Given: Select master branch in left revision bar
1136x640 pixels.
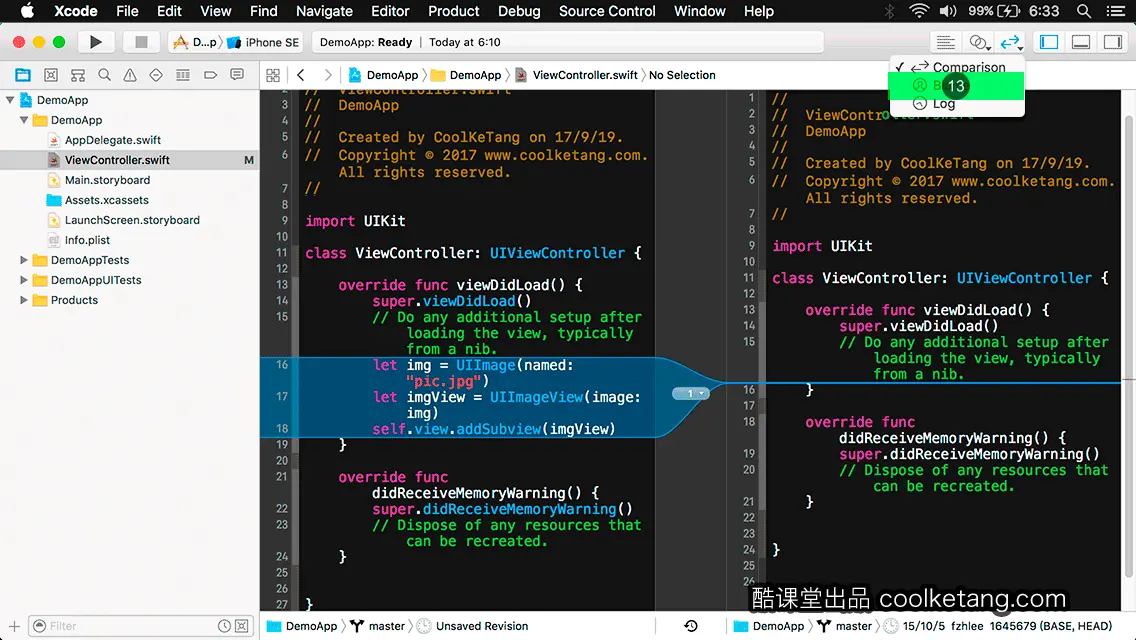Looking at the screenshot, I should click(x=377, y=626).
